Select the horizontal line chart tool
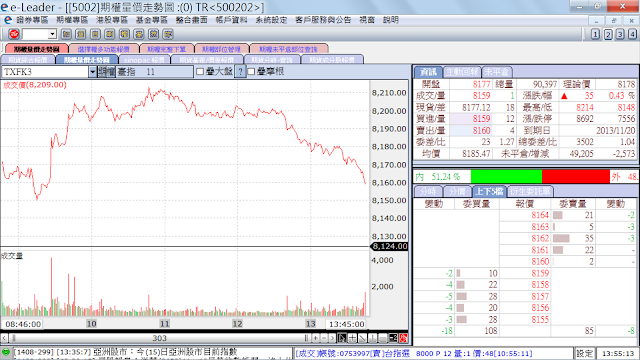Image resolution: width=640 pixels, height=360 pixels. click(383, 338)
